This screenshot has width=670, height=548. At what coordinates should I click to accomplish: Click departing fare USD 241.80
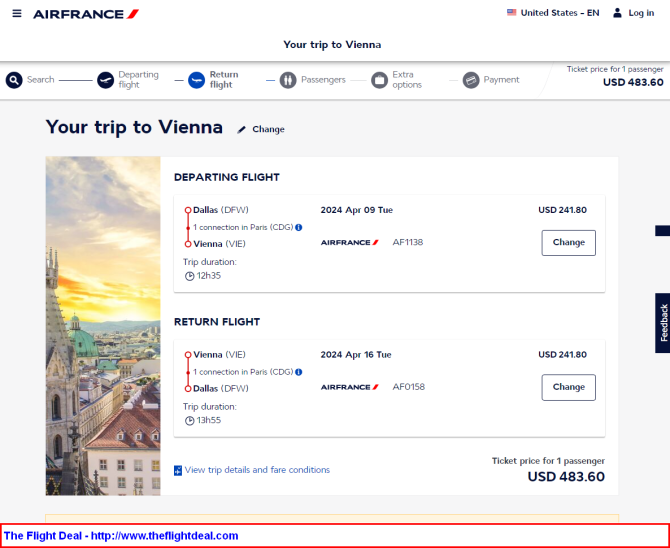pos(562,210)
